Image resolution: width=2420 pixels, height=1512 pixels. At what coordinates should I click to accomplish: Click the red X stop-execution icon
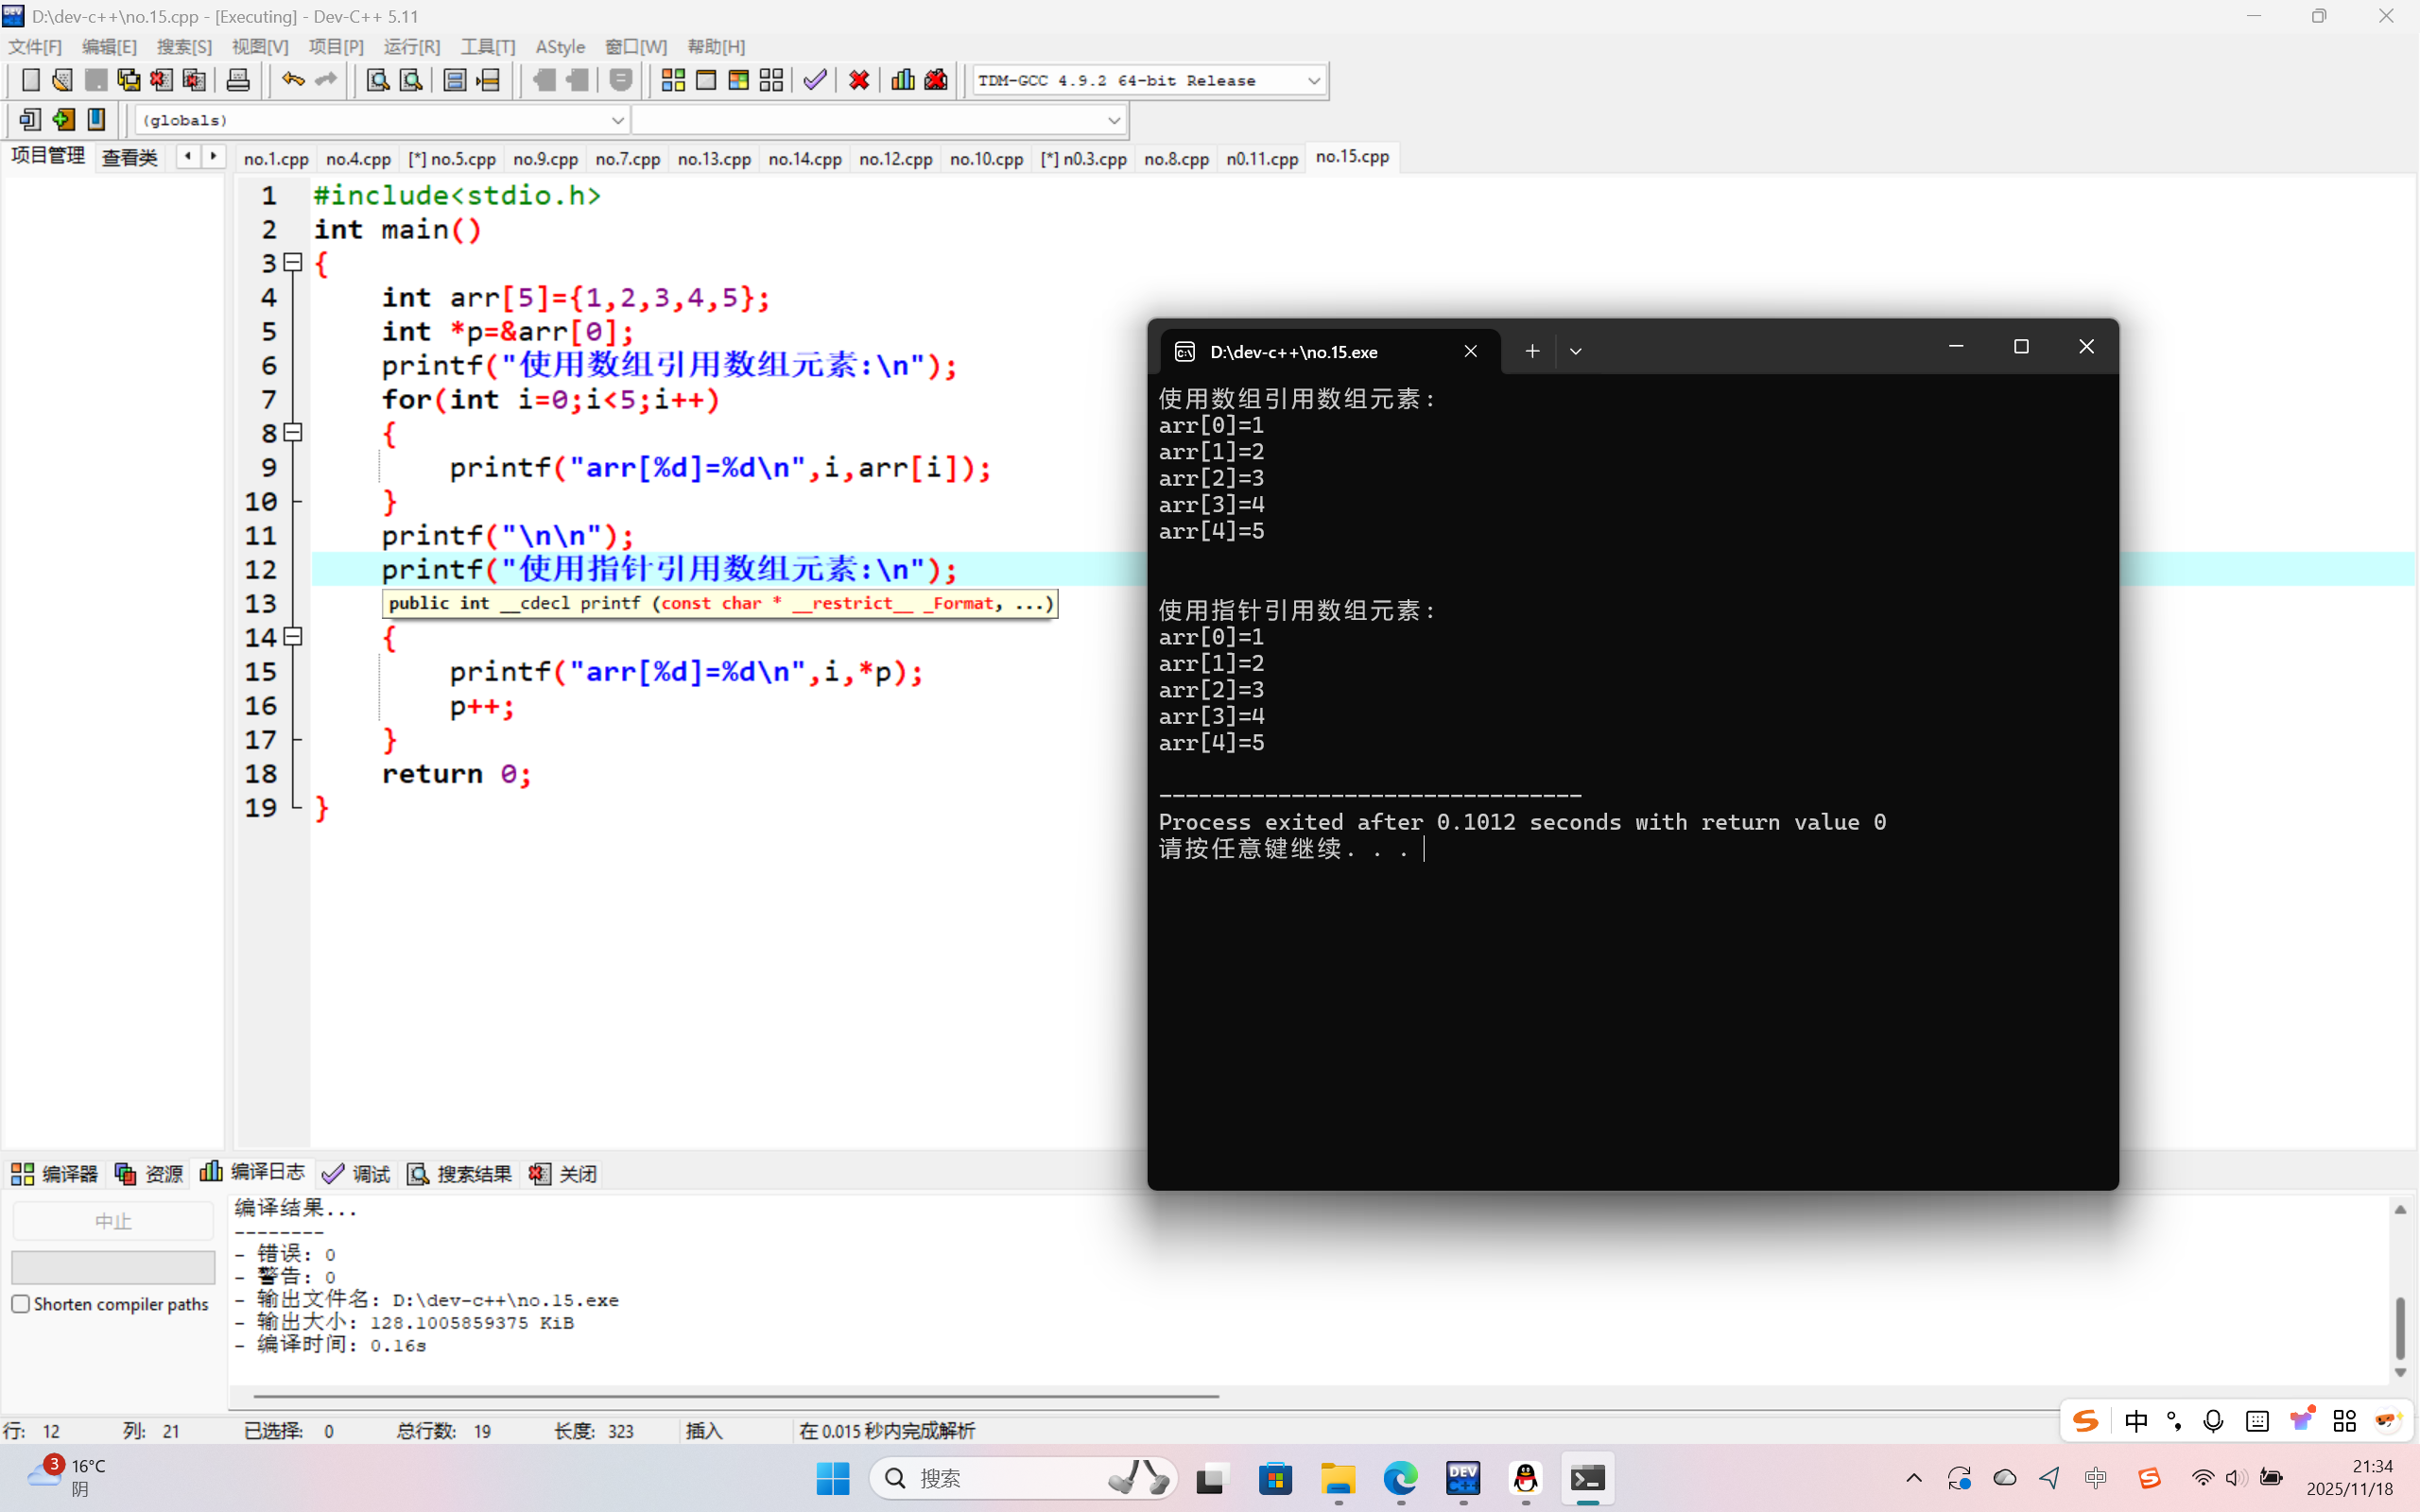(859, 80)
